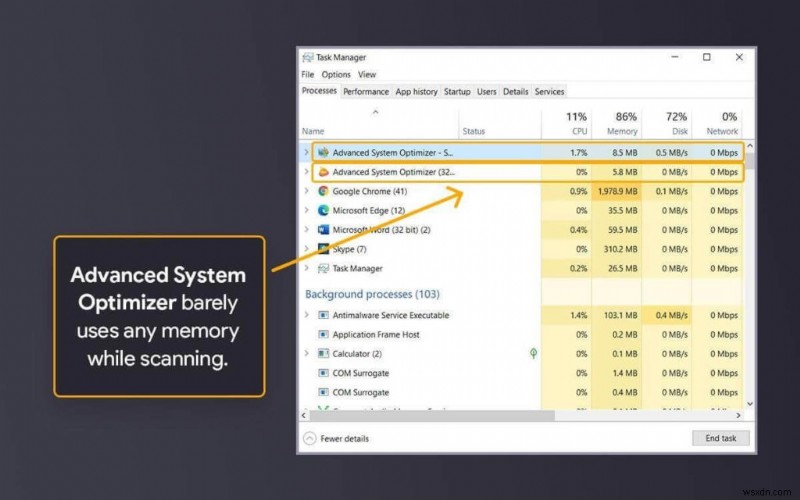Click the 59.5 MB Word memory value
This screenshot has width=800, height=500.
point(622,230)
